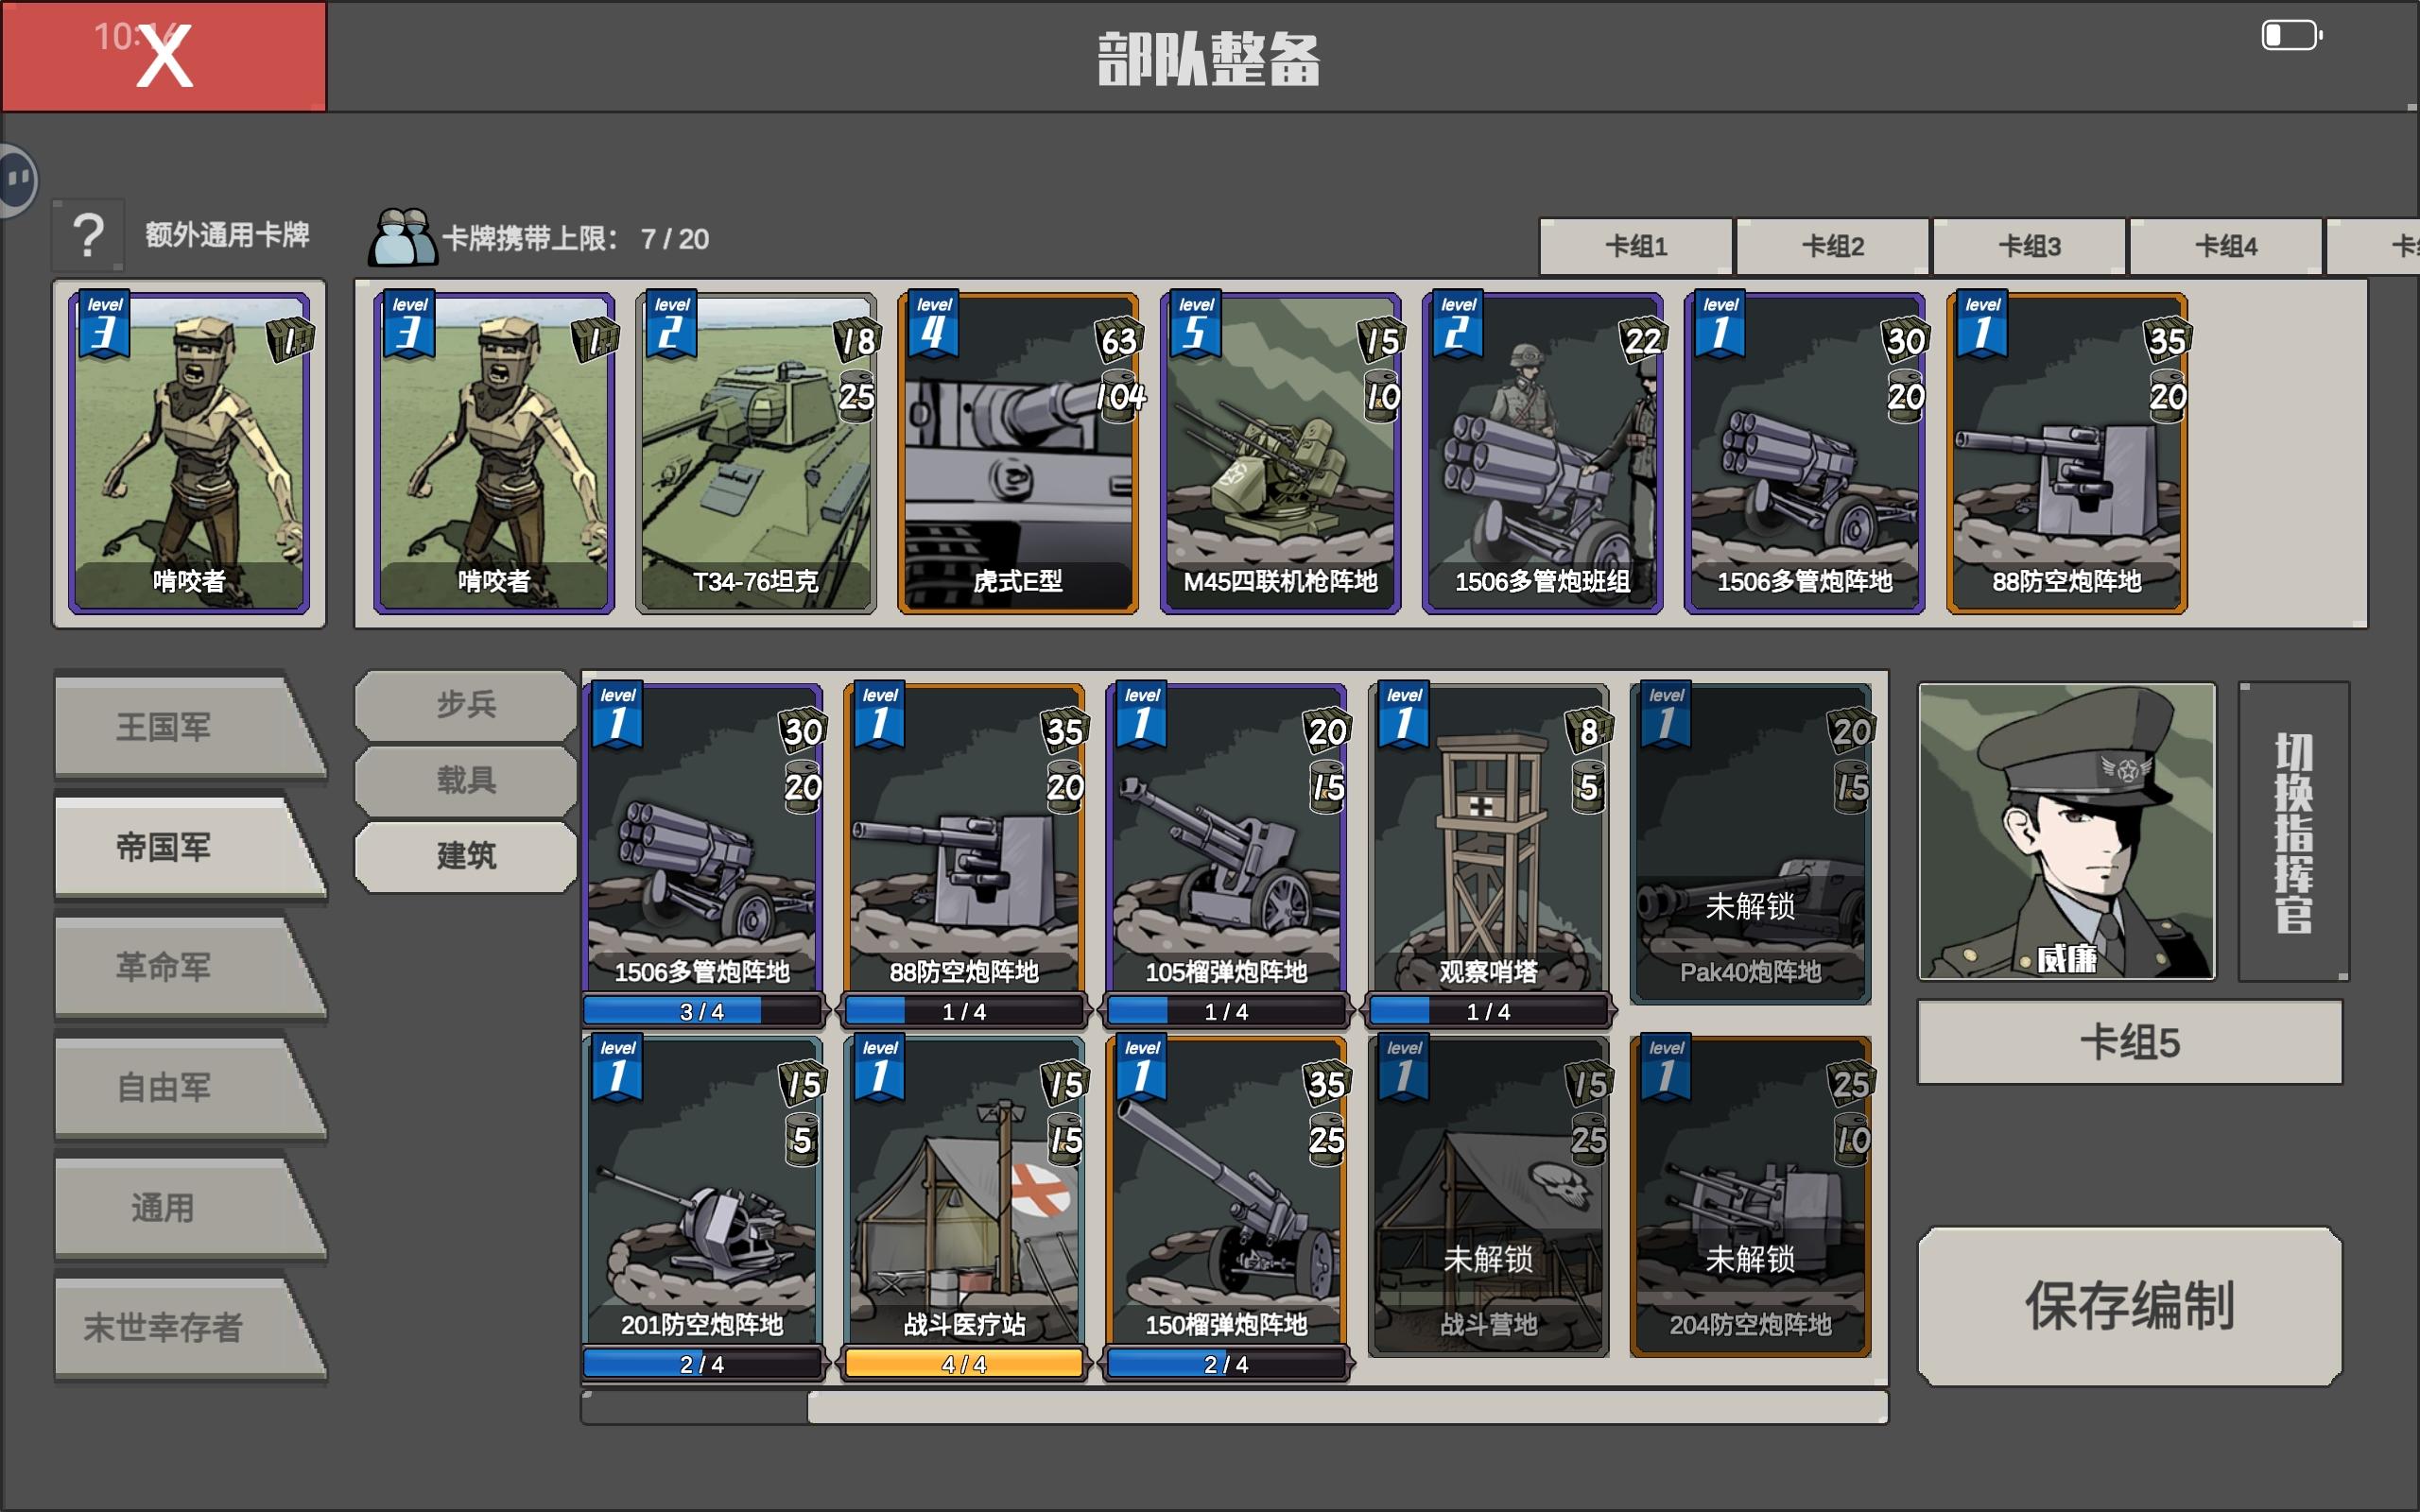
Task: Select the 载具 vehicle category
Action: coord(465,780)
